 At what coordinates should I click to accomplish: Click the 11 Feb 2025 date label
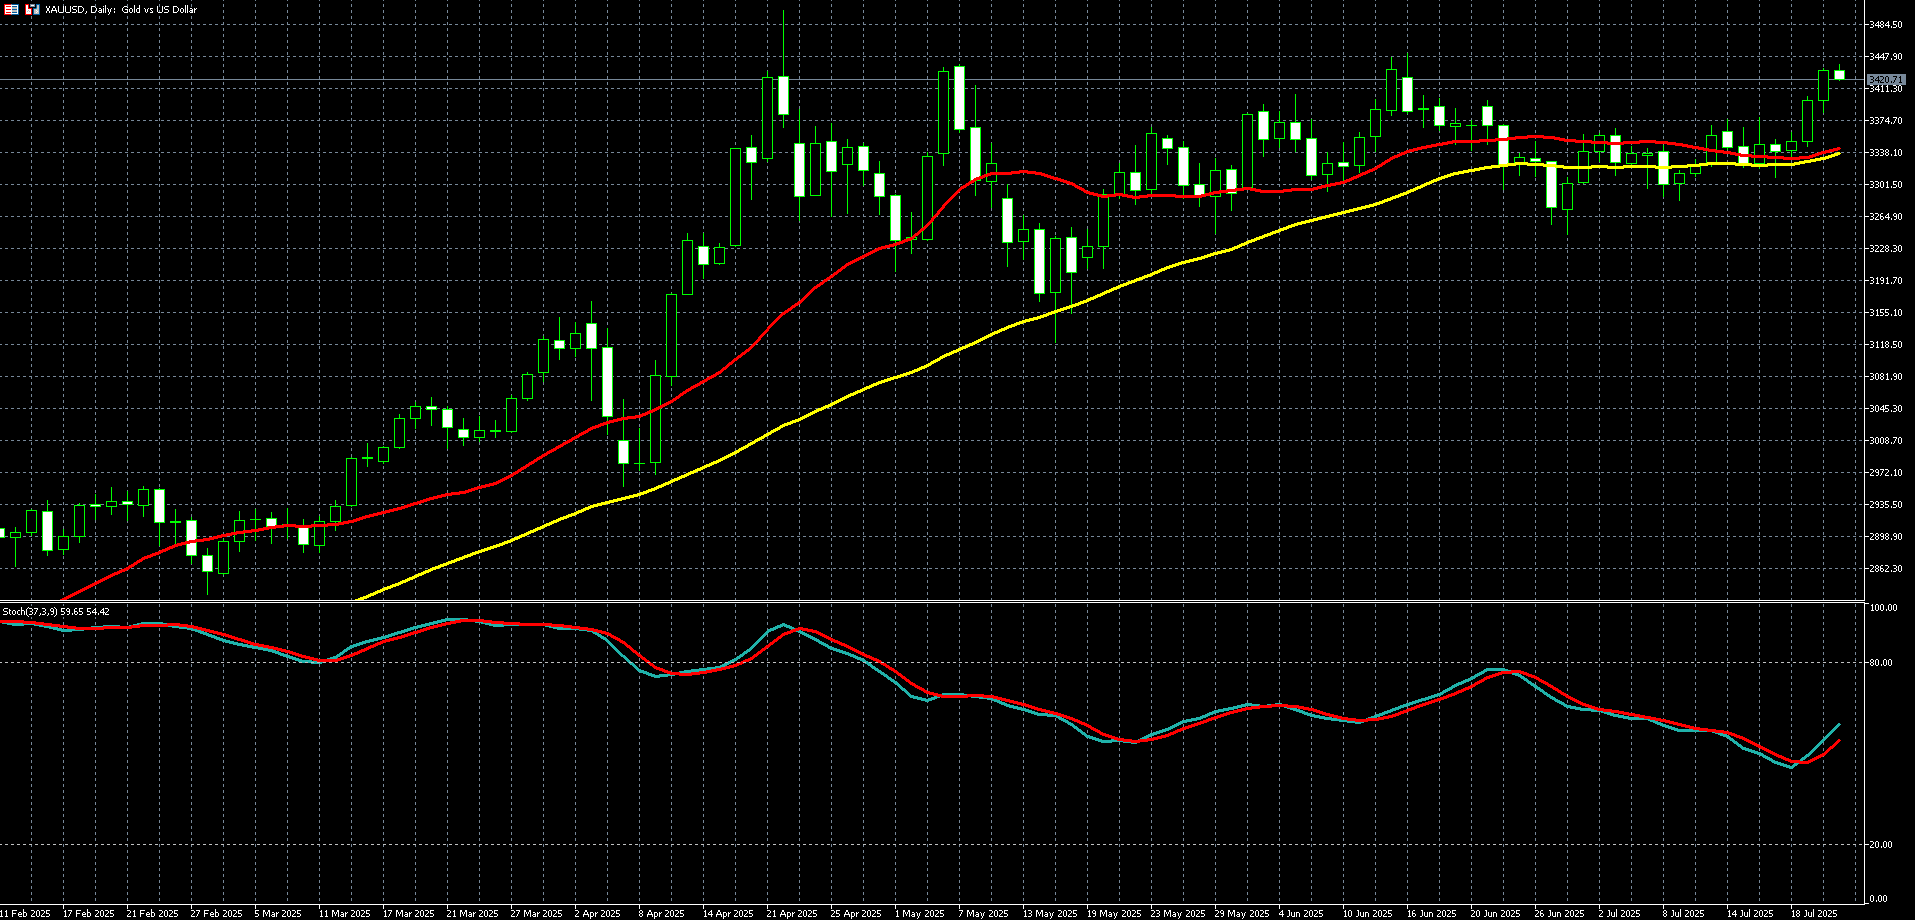25,913
